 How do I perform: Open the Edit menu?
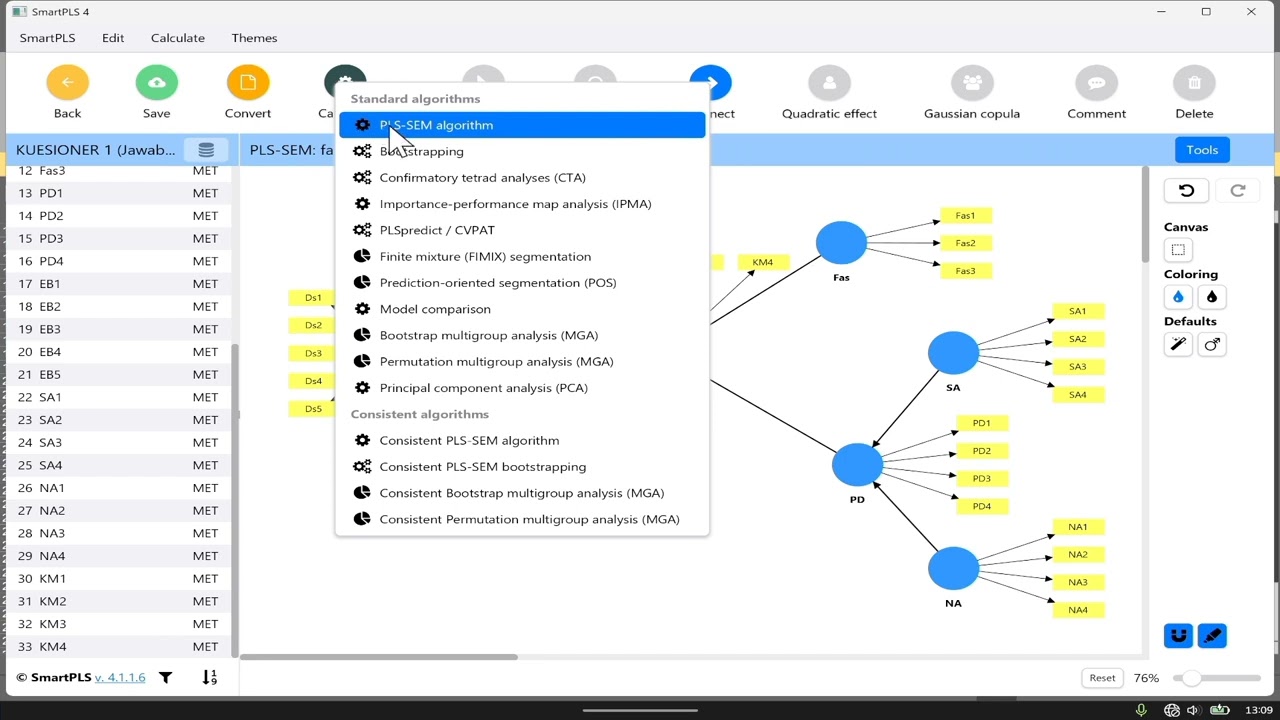click(113, 38)
